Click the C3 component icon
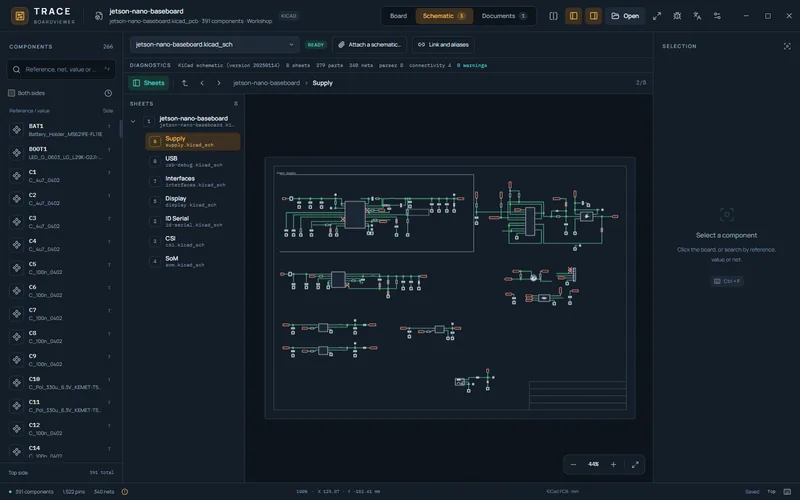 pyautogui.click(x=17, y=221)
